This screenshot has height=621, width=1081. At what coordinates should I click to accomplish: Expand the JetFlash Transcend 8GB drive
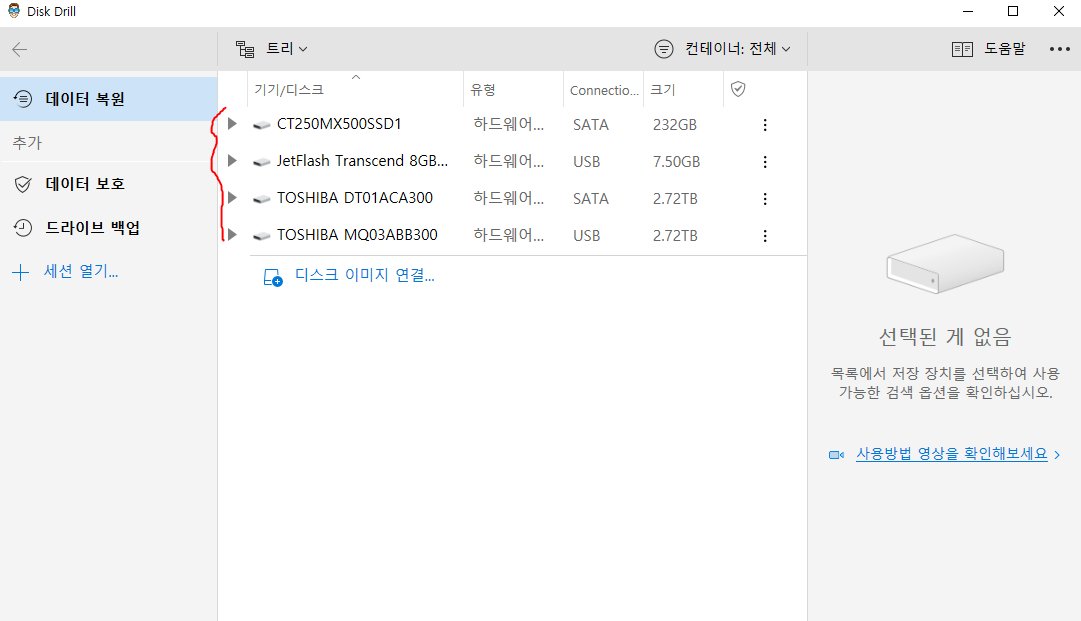point(231,161)
